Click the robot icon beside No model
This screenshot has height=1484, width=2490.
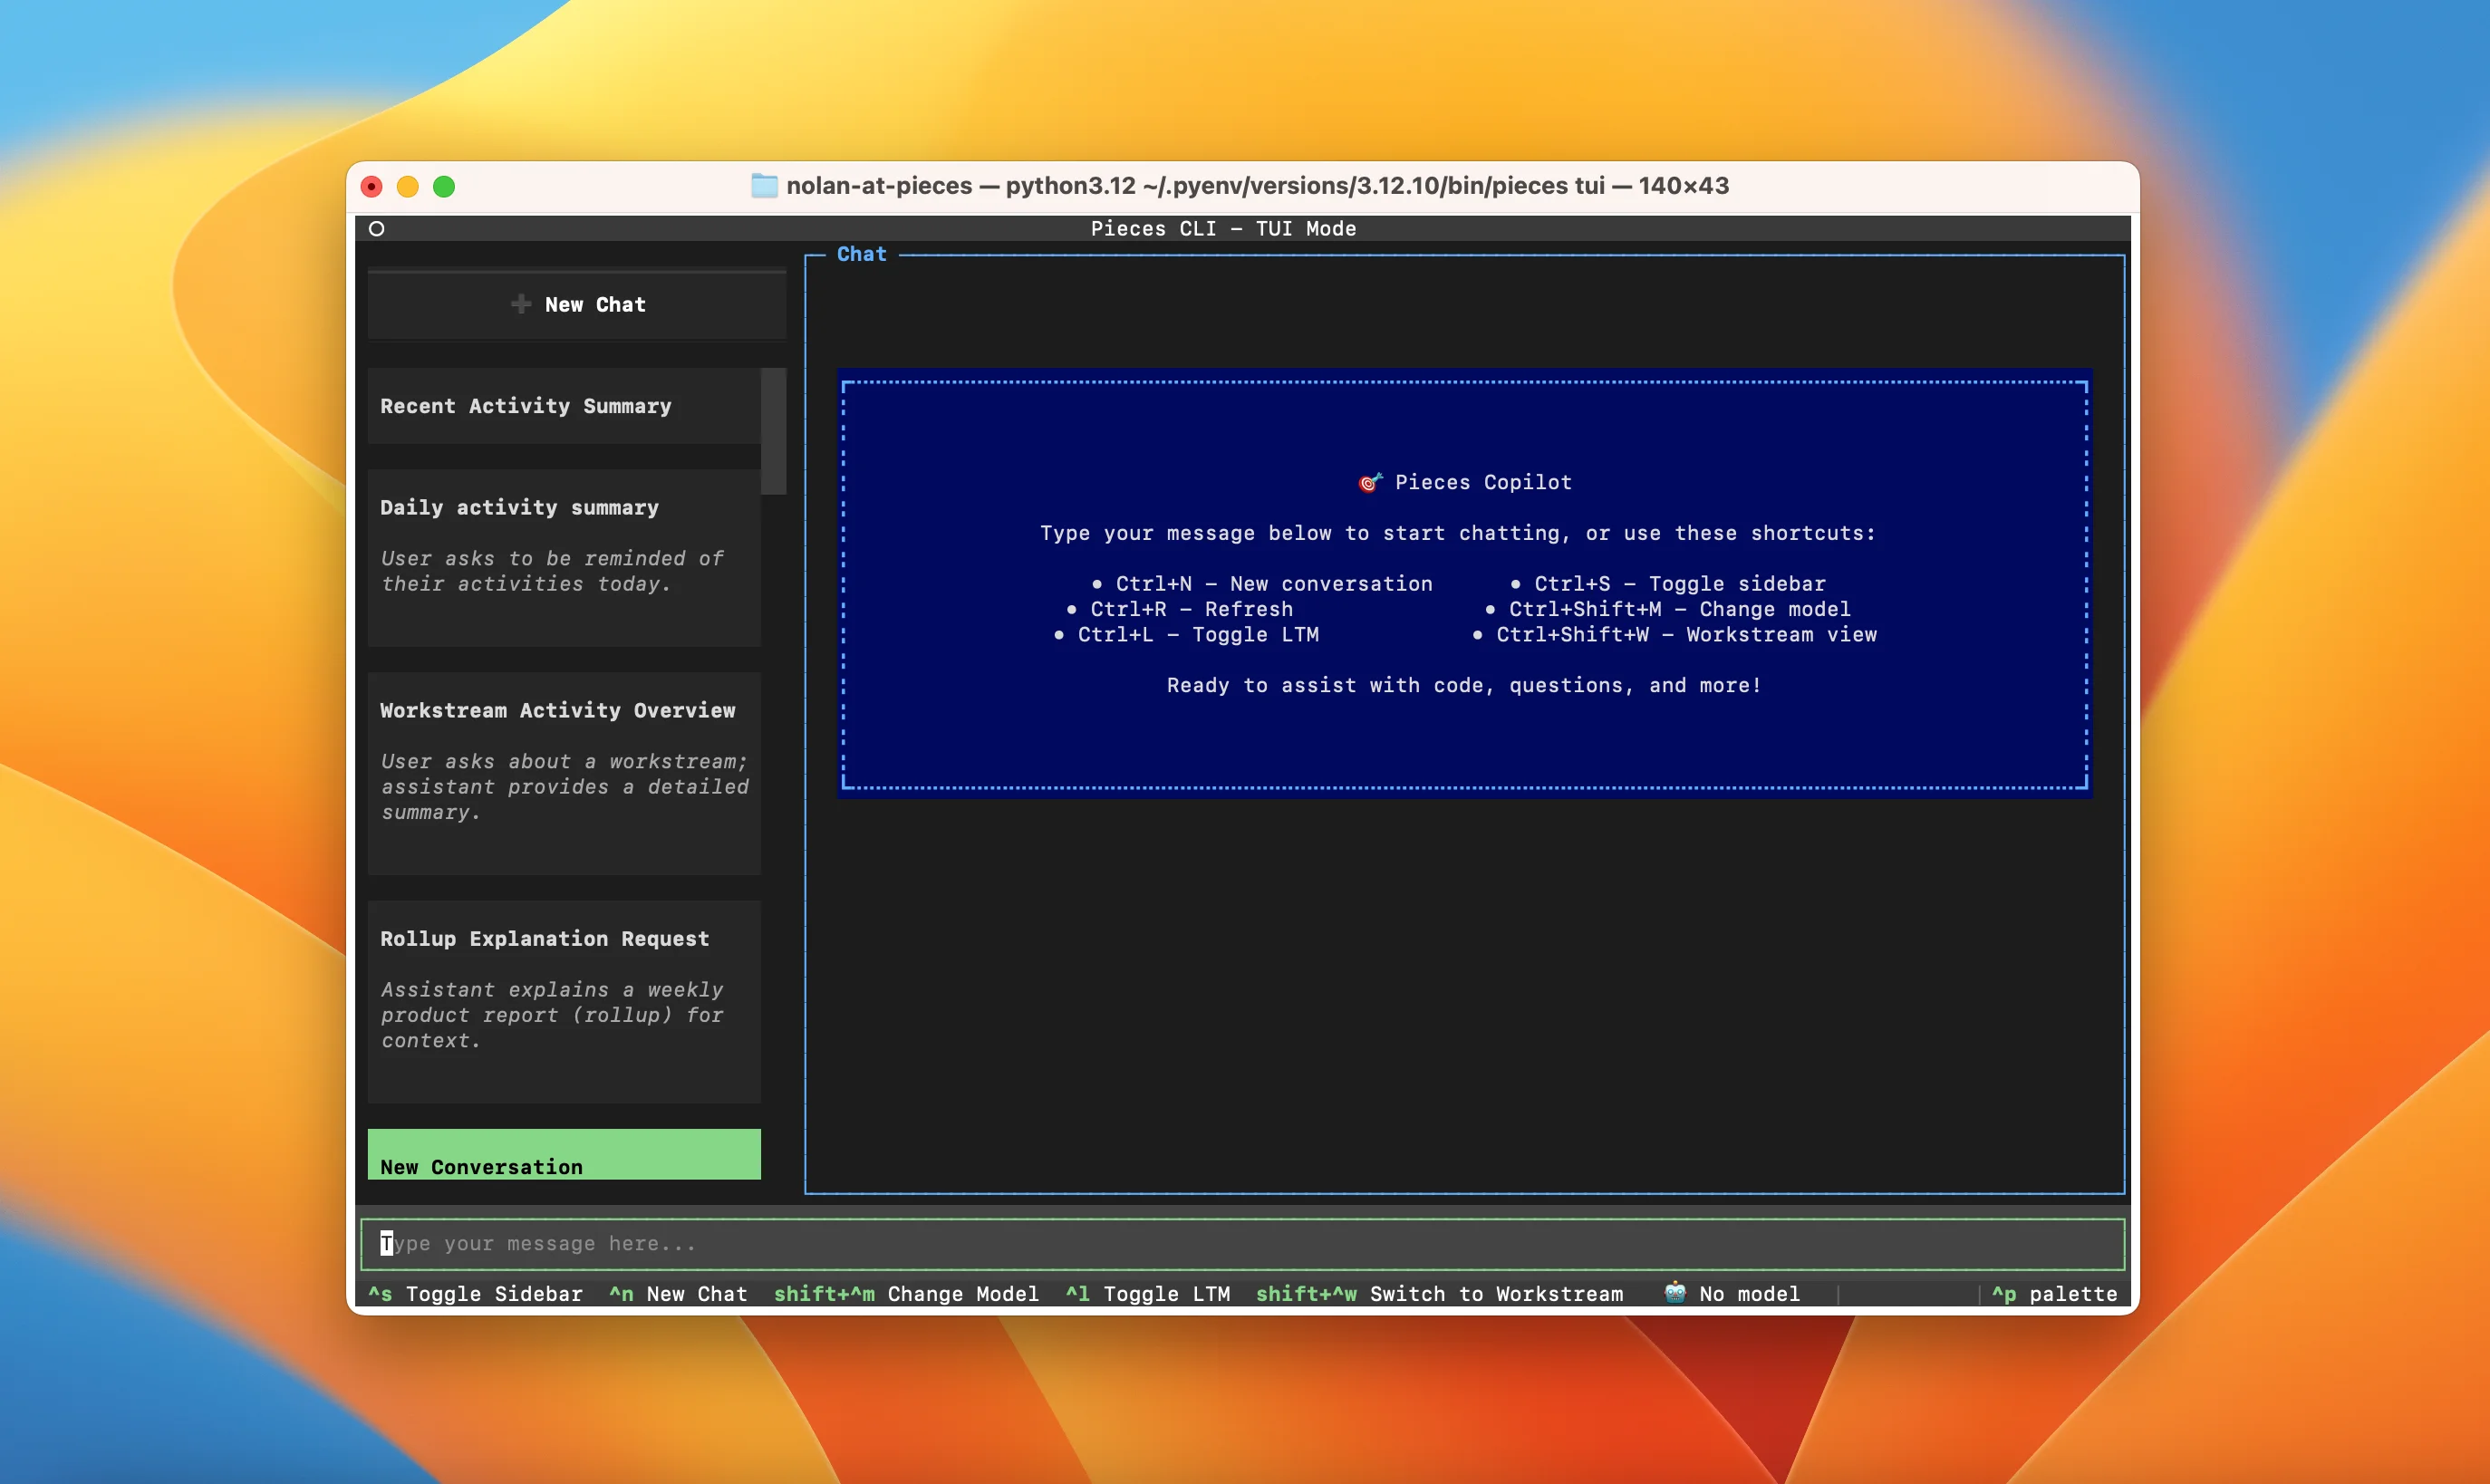point(1675,1293)
